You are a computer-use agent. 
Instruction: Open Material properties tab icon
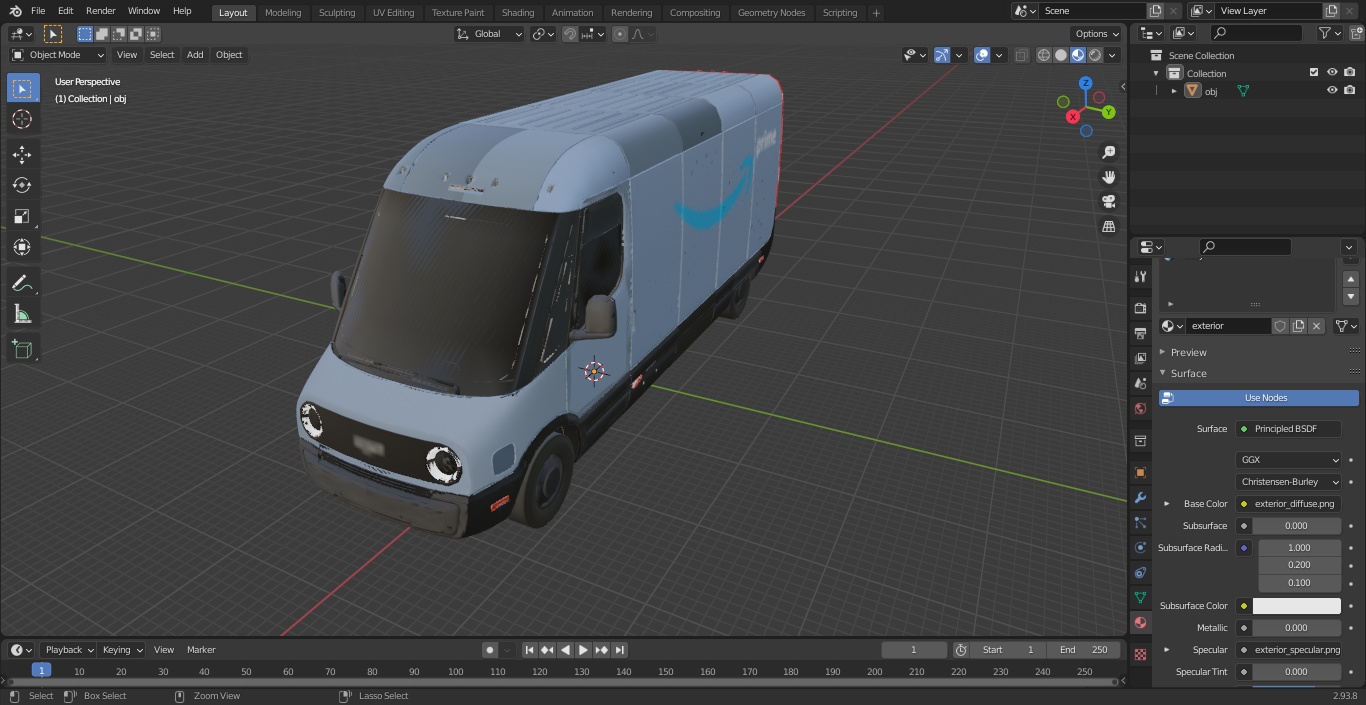tap(1140, 622)
